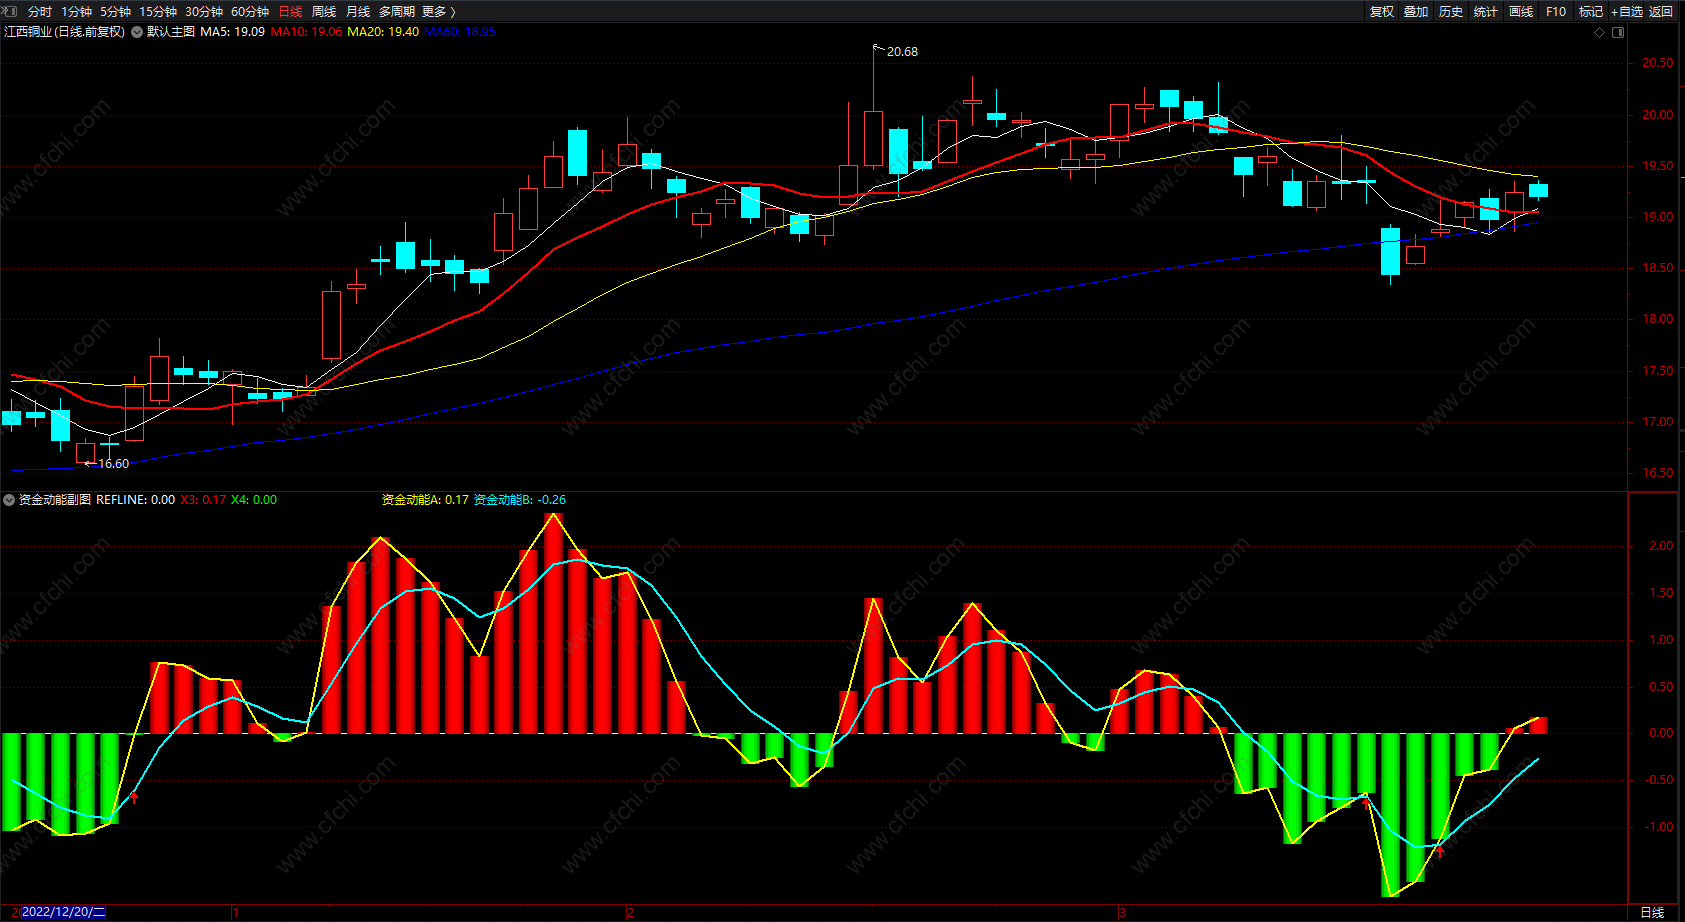This screenshot has width=1685, height=922.
Task: Select the 30分钟 period tab
Action: point(204,12)
